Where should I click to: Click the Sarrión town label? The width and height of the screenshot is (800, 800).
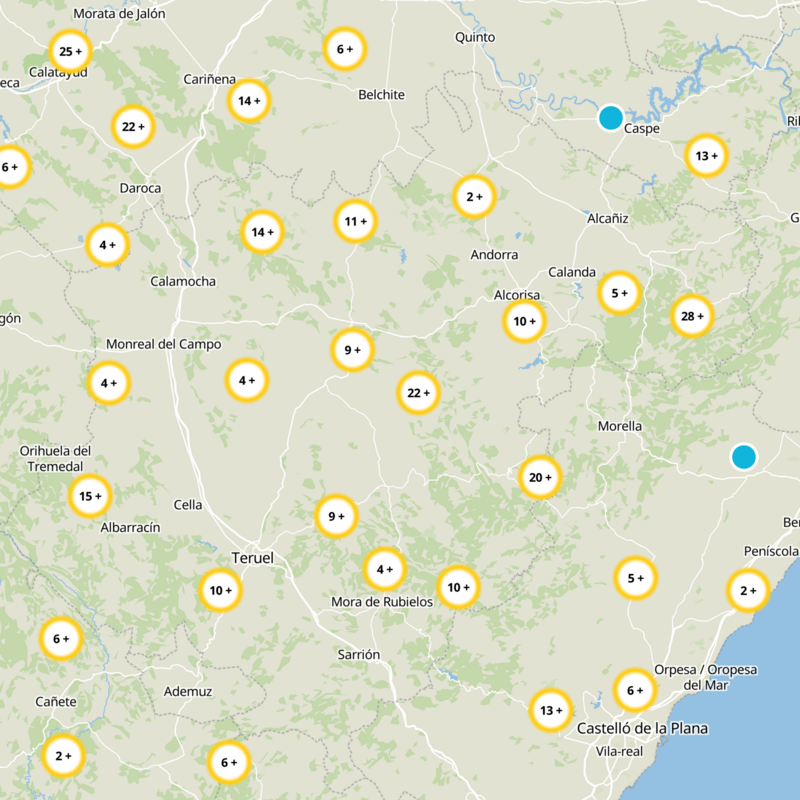click(x=359, y=654)
